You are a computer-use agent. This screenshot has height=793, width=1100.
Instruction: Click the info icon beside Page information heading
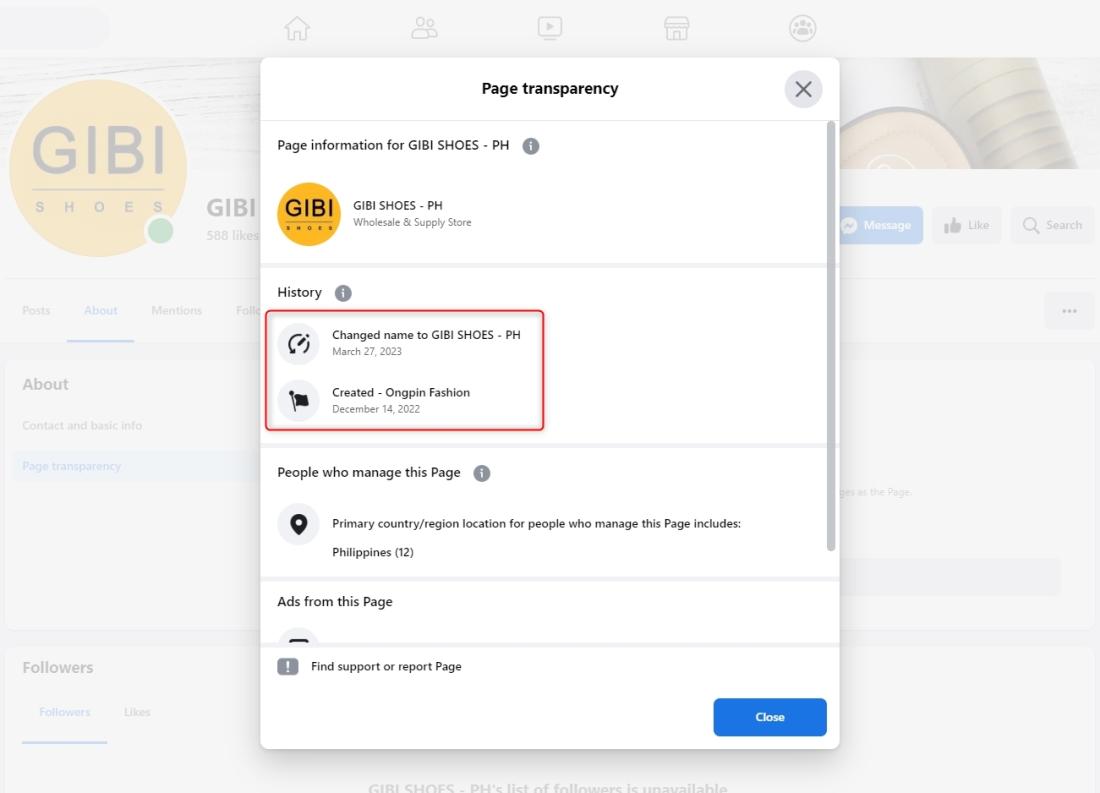[531, 146]
